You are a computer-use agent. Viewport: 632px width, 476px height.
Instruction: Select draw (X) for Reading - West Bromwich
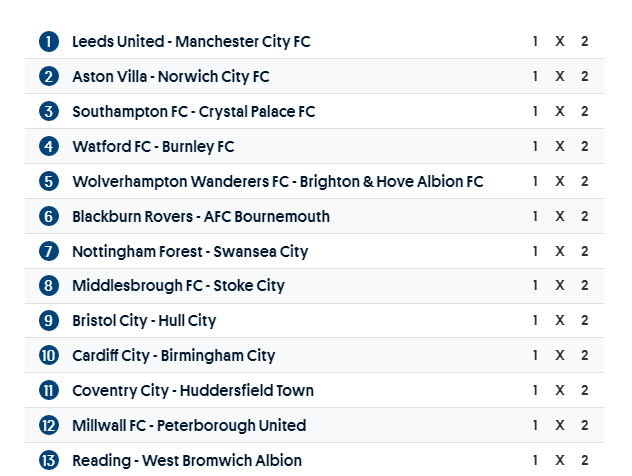(x=560, y=461)
